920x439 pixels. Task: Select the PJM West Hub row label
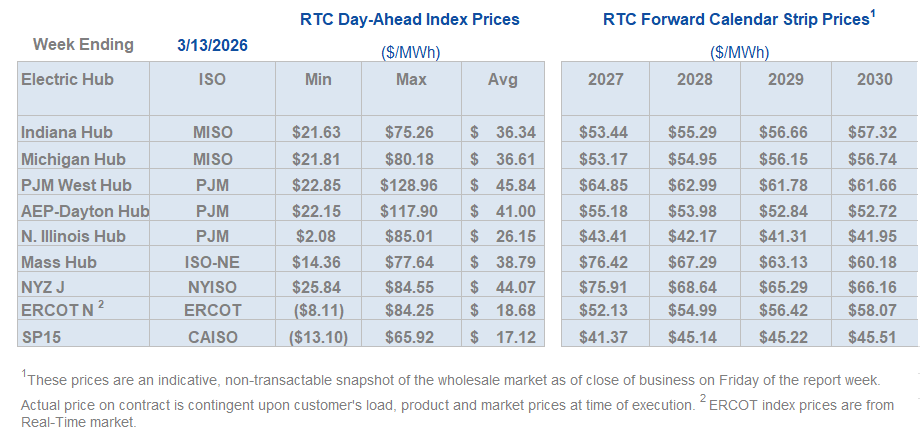click(x=75, y=185)
